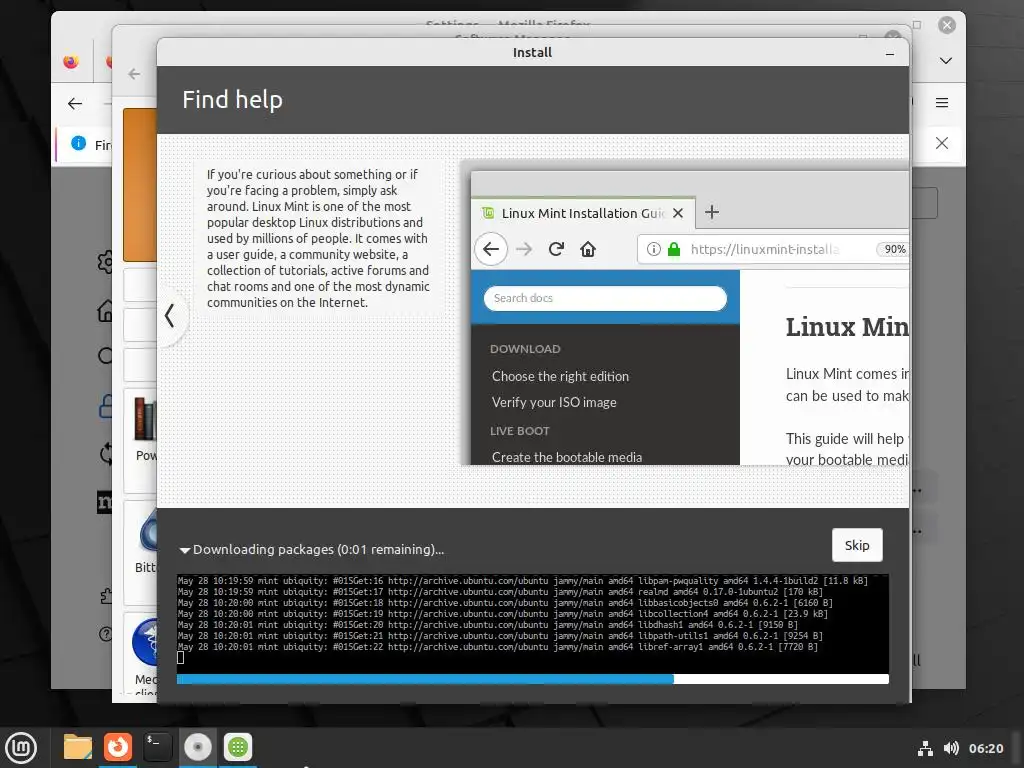Click the green padlock icon in slideshow

pyautogui.click(x=674, y=249)
